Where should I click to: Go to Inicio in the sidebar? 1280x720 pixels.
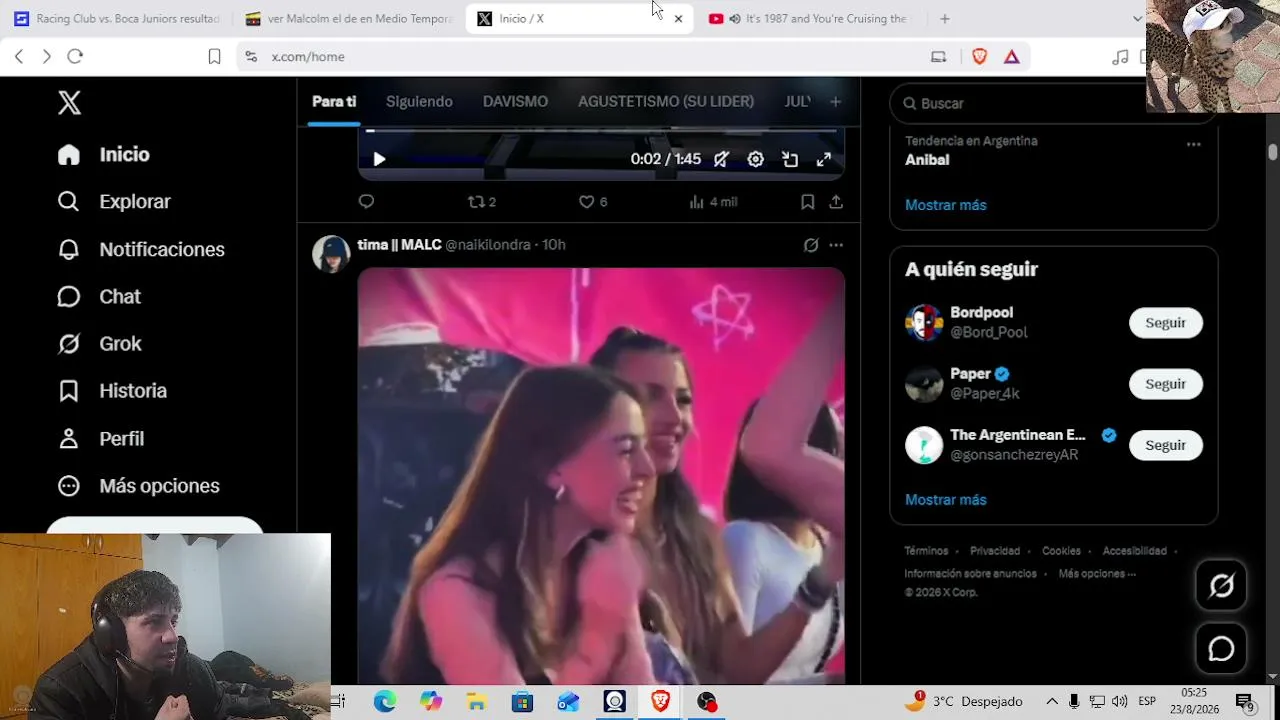(104, 155)
